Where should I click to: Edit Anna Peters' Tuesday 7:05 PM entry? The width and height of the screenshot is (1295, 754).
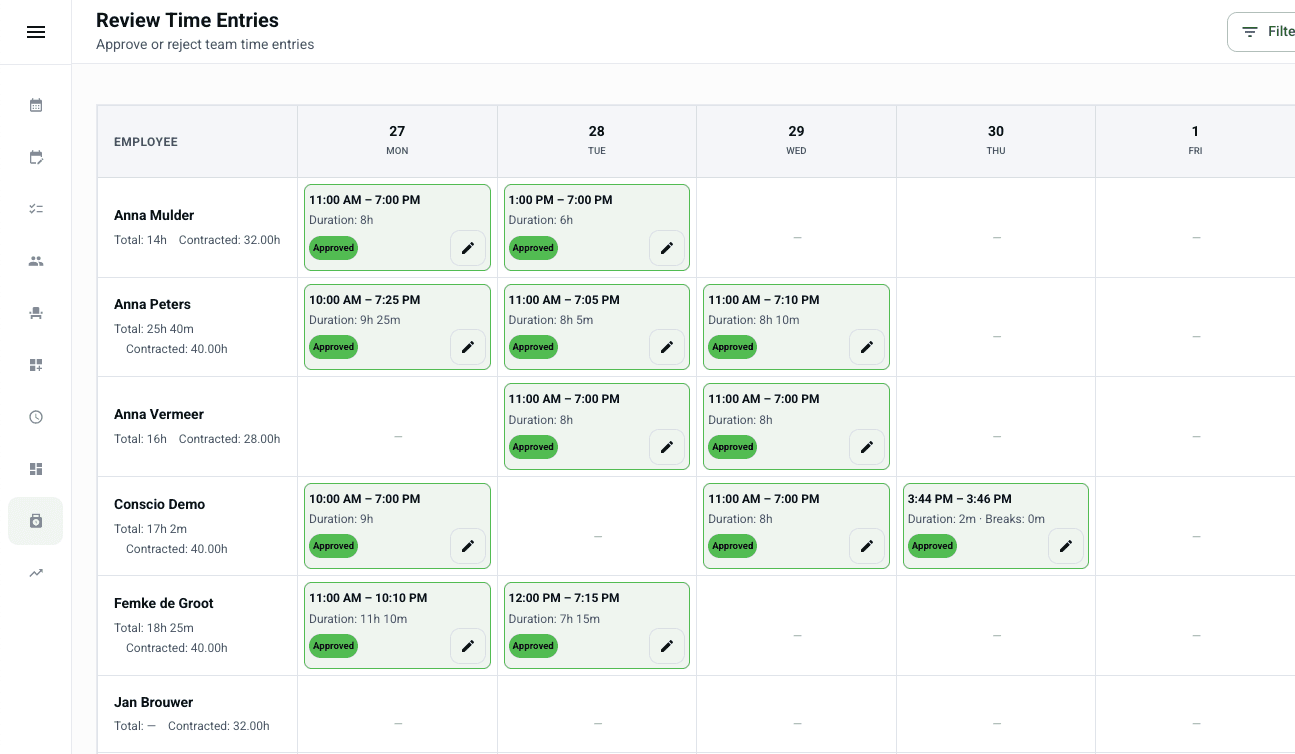point(667,347)
